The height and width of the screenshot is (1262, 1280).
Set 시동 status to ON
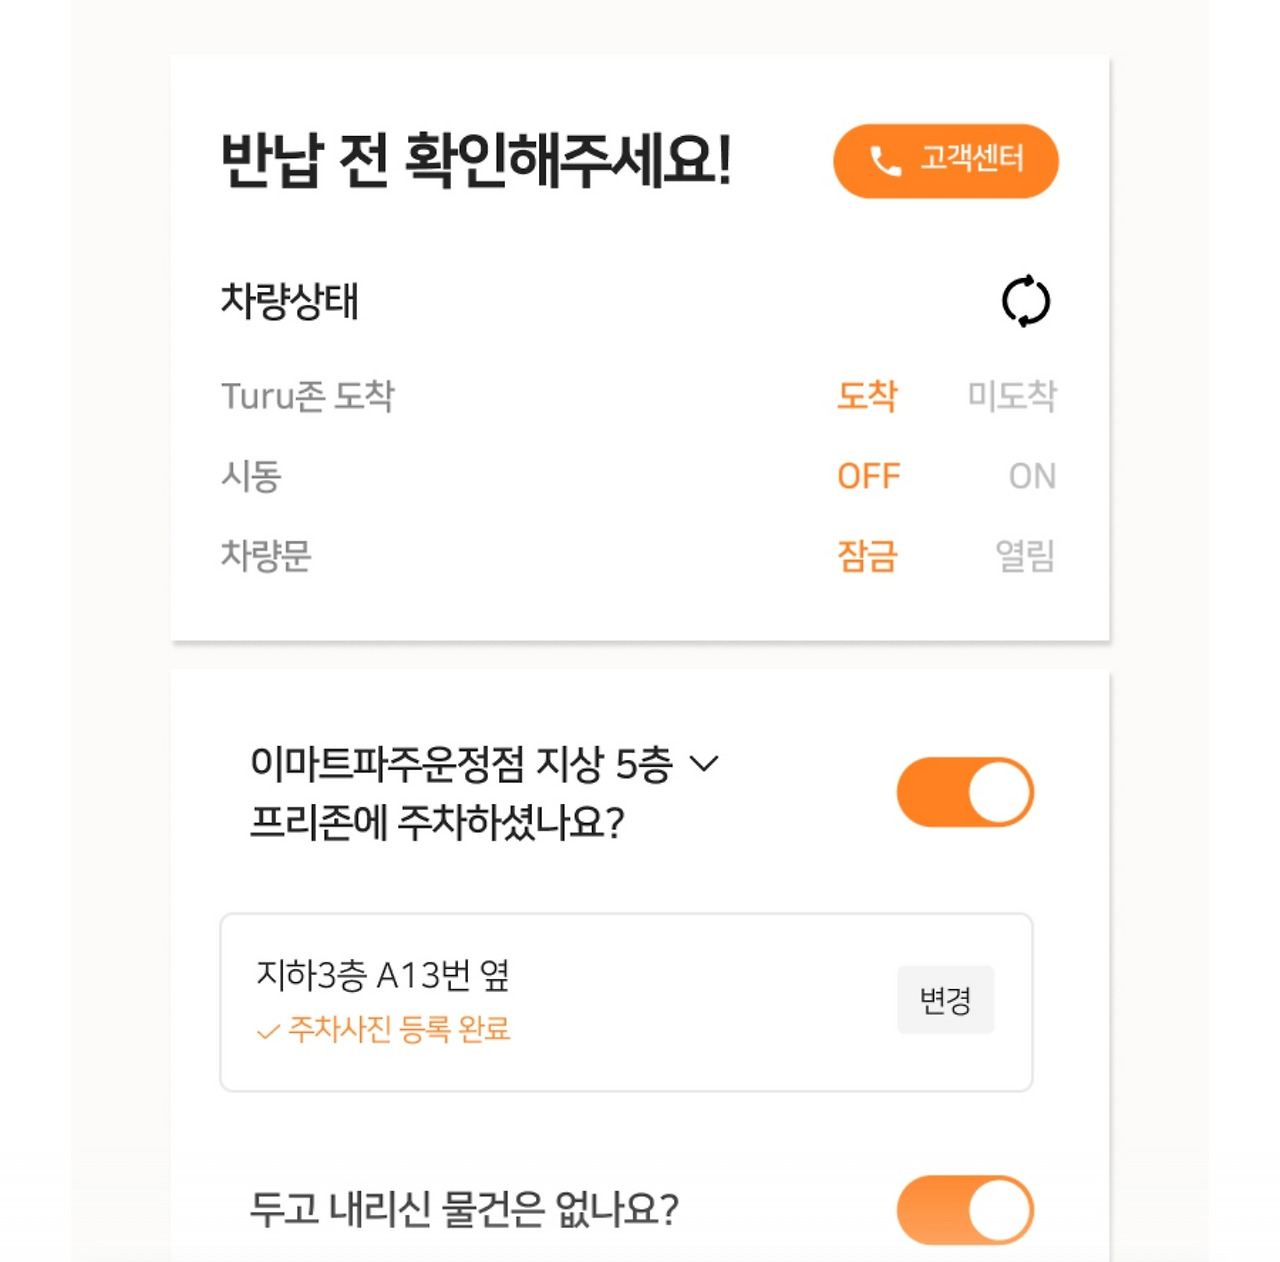pos(1034,476)
